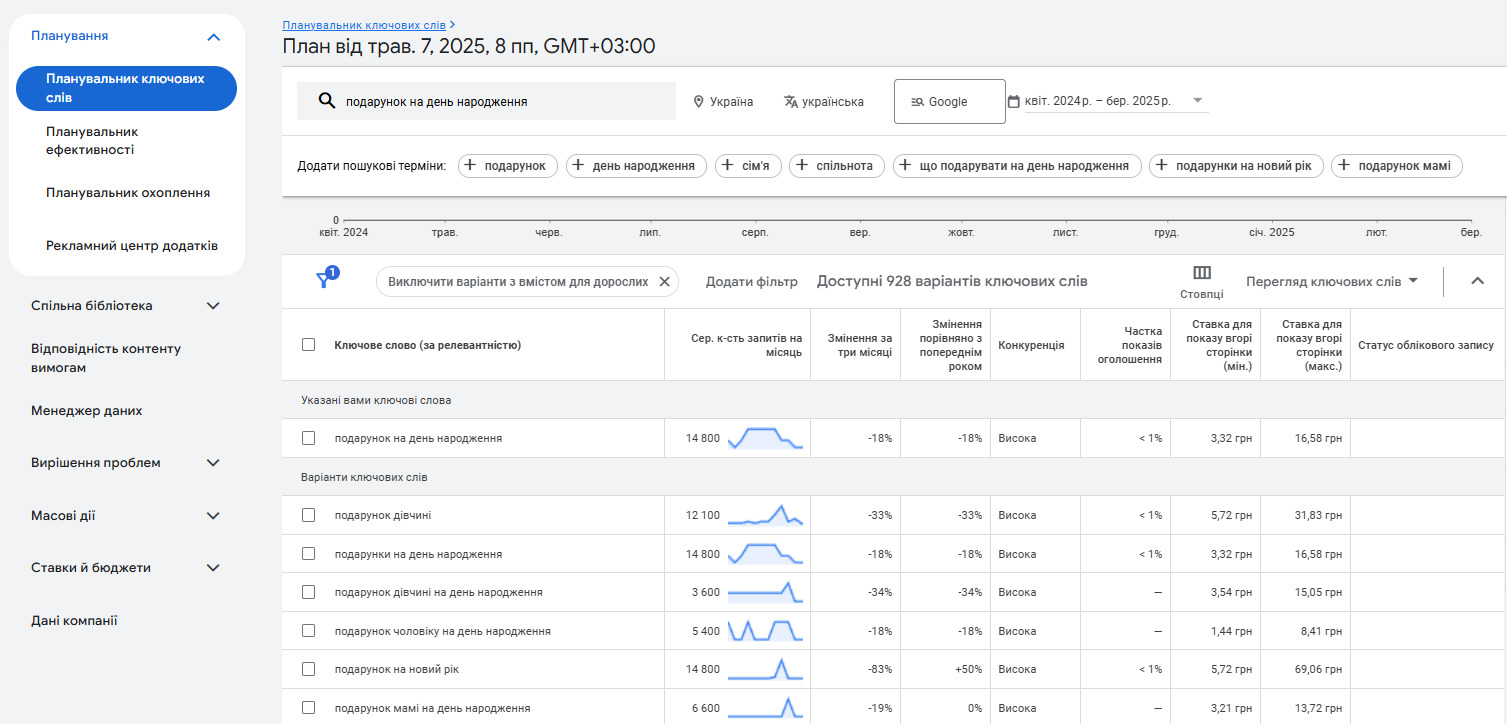This screenshot has height=724, width=1507.
Task: Open Планувальник ефективності in the sidebar
Action: (x=92, y=141)
